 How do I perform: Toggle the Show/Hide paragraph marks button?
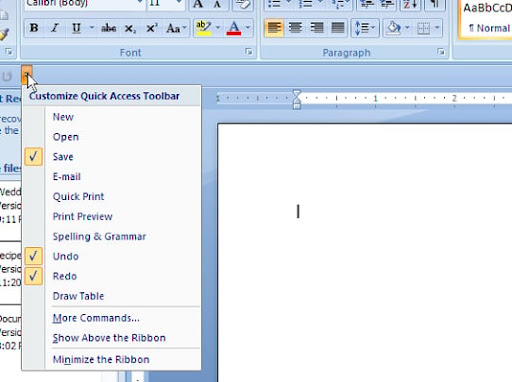435,4
